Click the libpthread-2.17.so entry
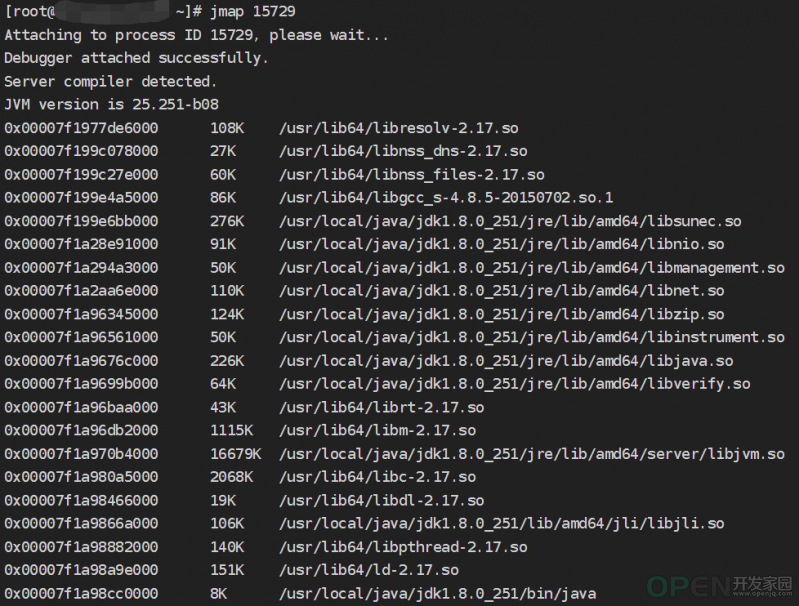Image resolution: width=799 pixels, height=606 pixels. 403,547
